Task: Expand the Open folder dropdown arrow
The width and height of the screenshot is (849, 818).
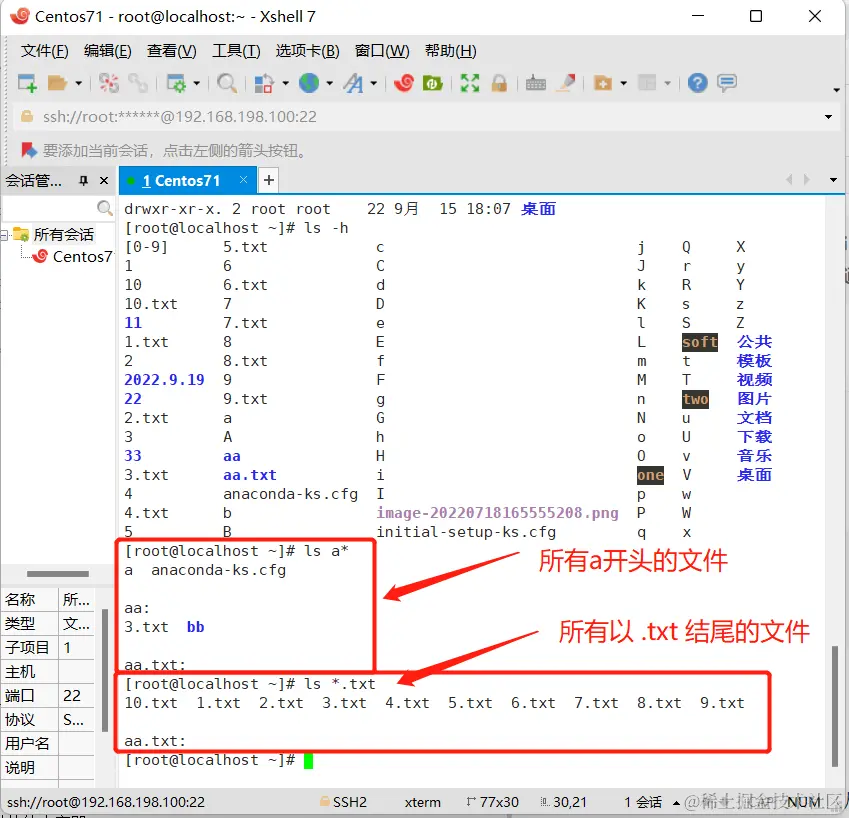Action: 79,83
